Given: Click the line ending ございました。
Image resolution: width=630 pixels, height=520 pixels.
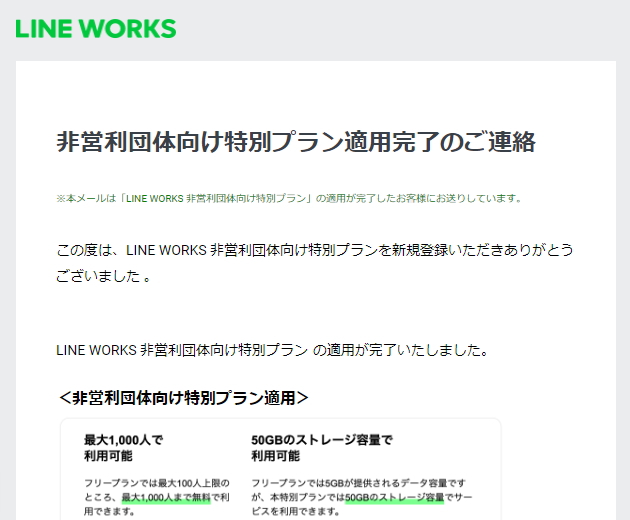Looking at the screenshot, I should tap(103, 276).
